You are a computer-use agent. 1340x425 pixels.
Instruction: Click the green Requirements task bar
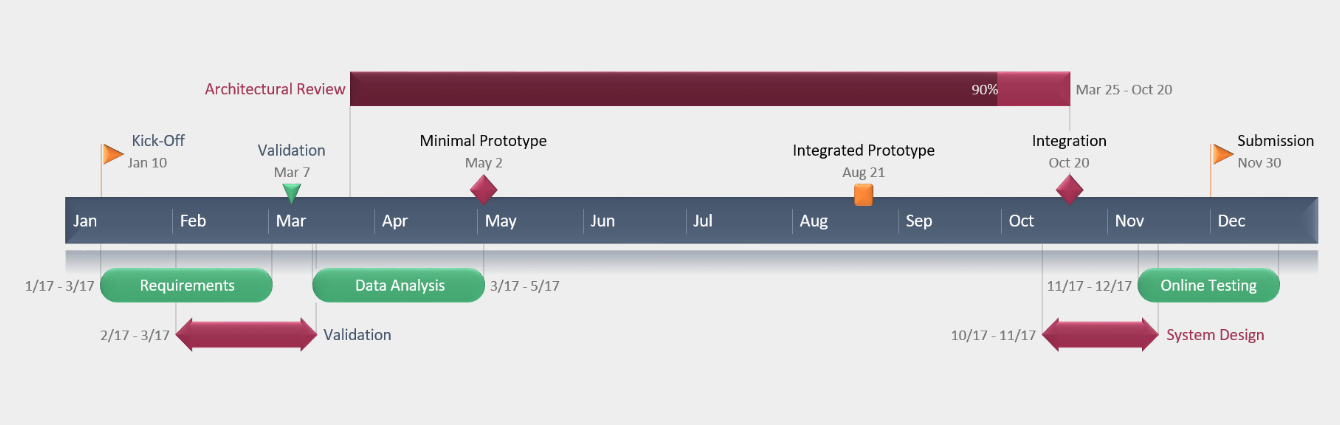[x=186, y=285]
